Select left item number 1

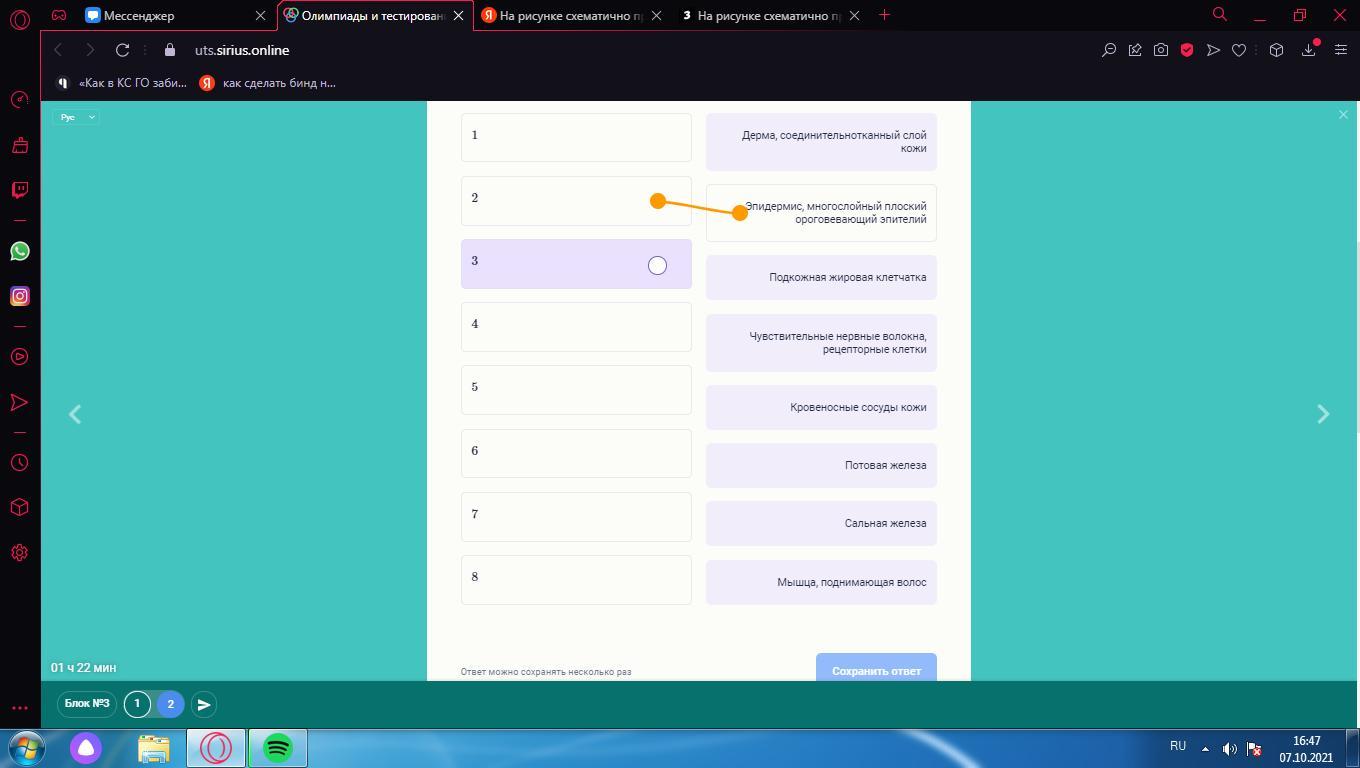point(576,137)
